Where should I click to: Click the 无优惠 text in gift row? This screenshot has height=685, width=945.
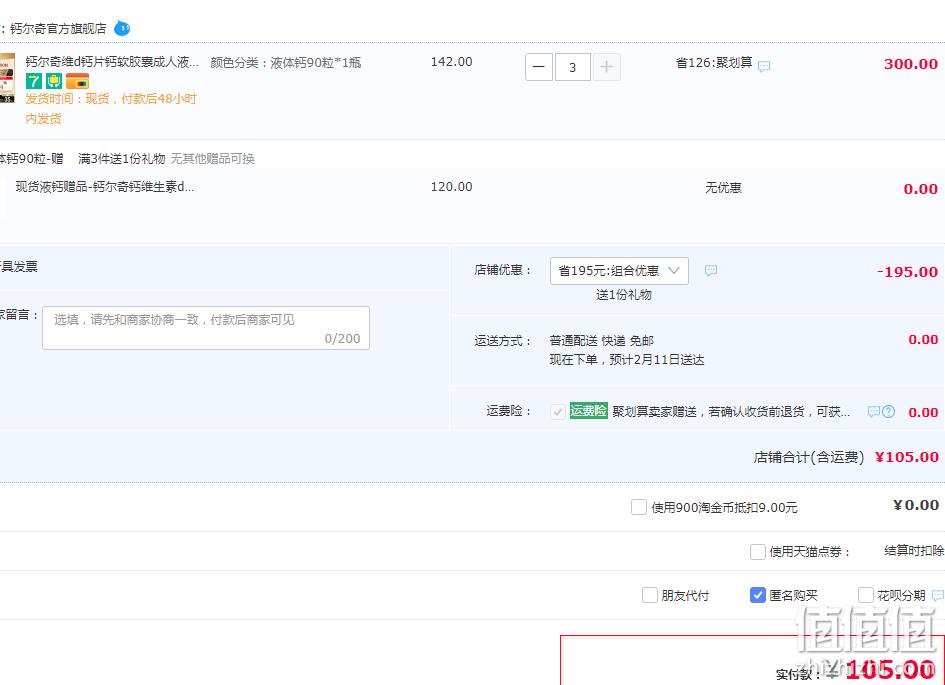tap(723, 188)
